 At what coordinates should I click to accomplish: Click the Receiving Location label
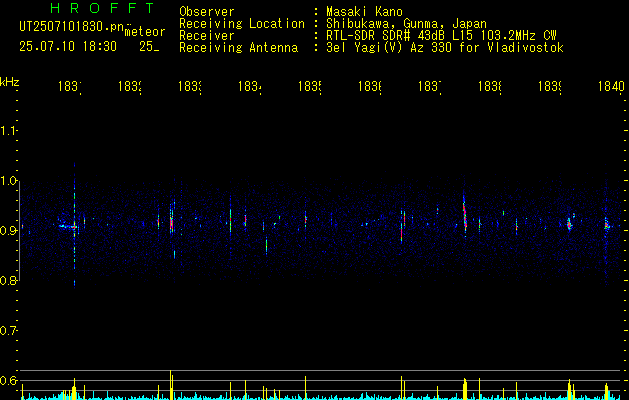242,24
